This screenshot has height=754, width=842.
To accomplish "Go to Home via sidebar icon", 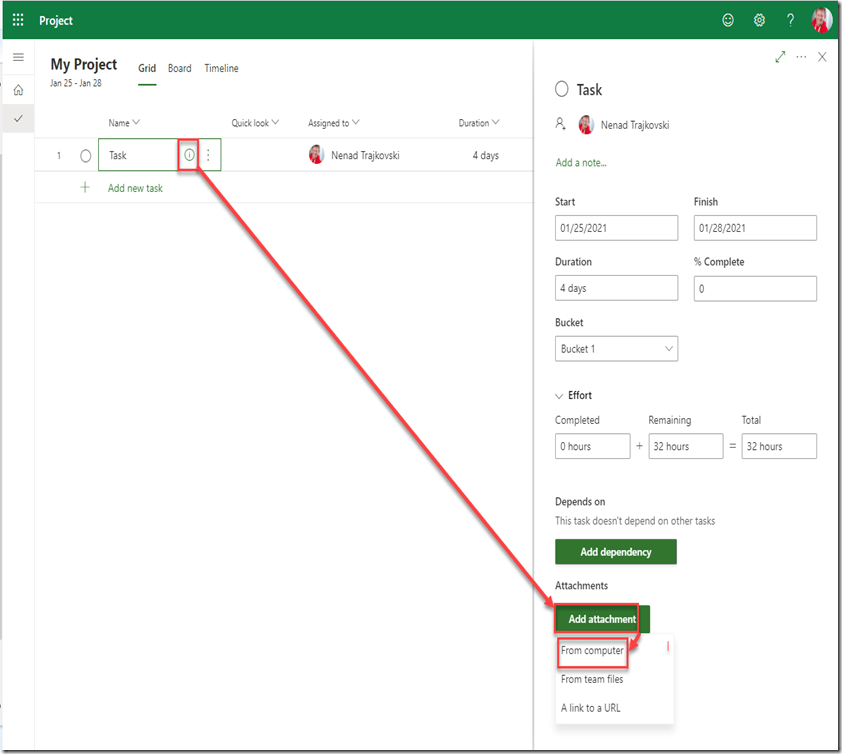I will (x=18, y=90).
